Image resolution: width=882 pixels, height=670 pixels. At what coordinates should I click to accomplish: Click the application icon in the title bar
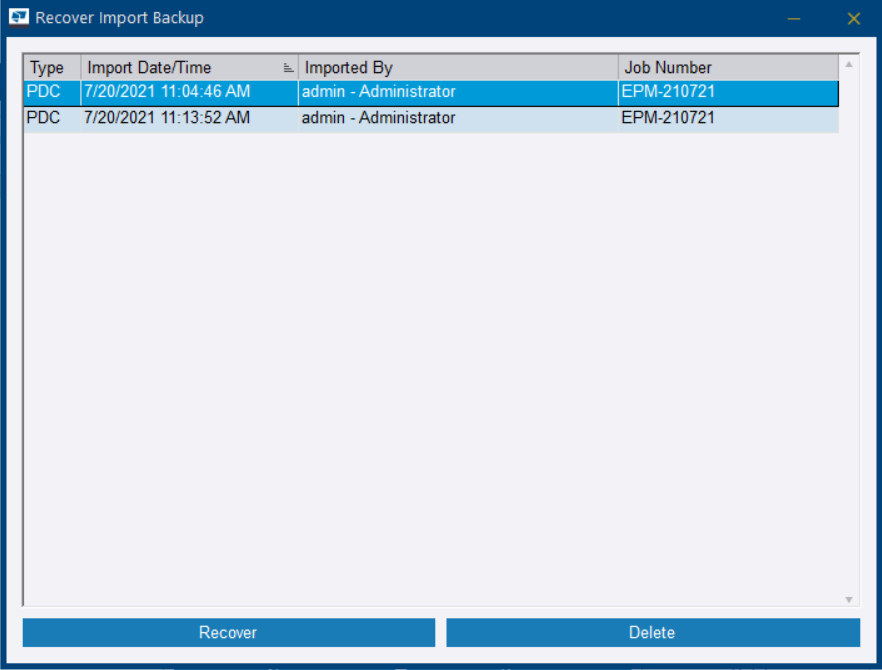pyautogui.click(x=19, y=17)
